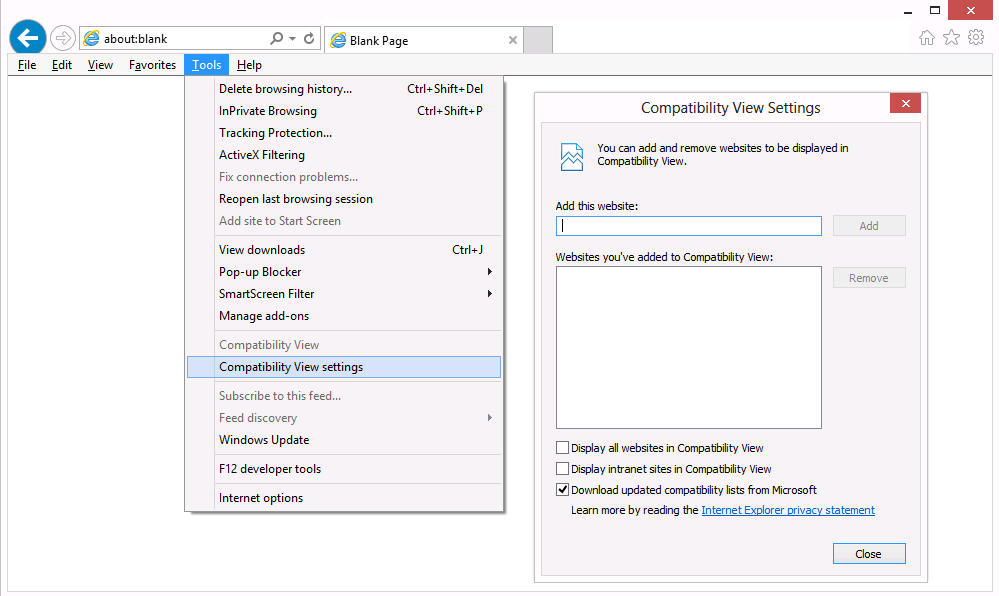Click Close in the Compatibility View Settings dialog
This screenshot has width=999, height=596.
click(868, 553)
